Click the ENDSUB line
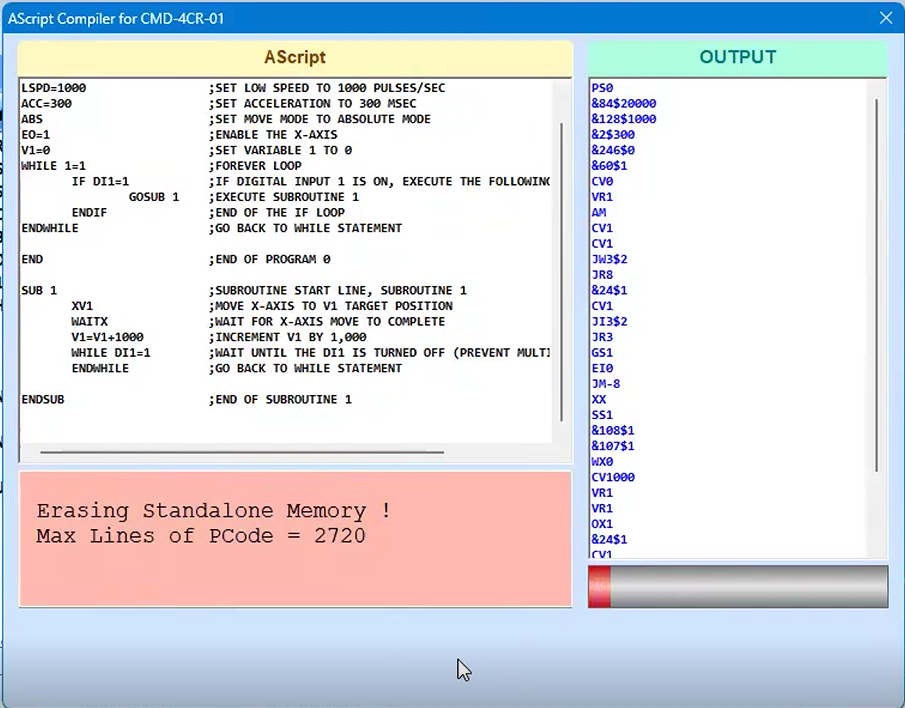Viewport: 905px width, 708px height. tap(43, 399)
